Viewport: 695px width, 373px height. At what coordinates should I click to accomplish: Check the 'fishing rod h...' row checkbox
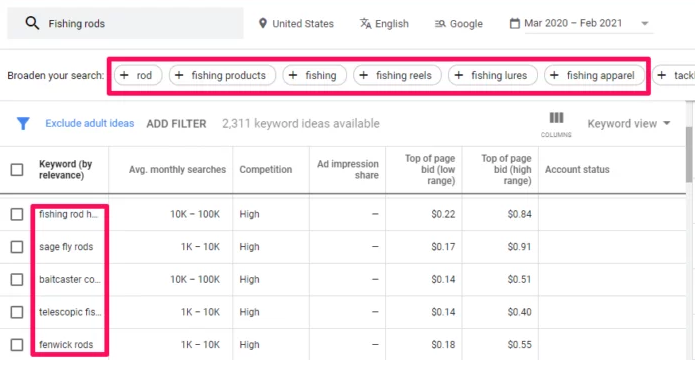coord(17,214)
